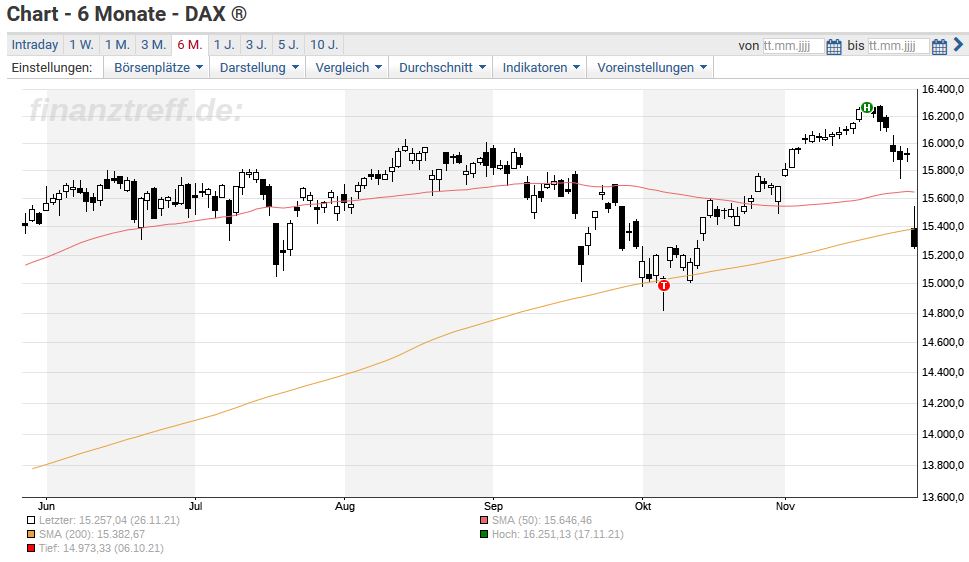Click the red Tief legend swatch
This screenshot has width=969, height=562.
point(31,548)
